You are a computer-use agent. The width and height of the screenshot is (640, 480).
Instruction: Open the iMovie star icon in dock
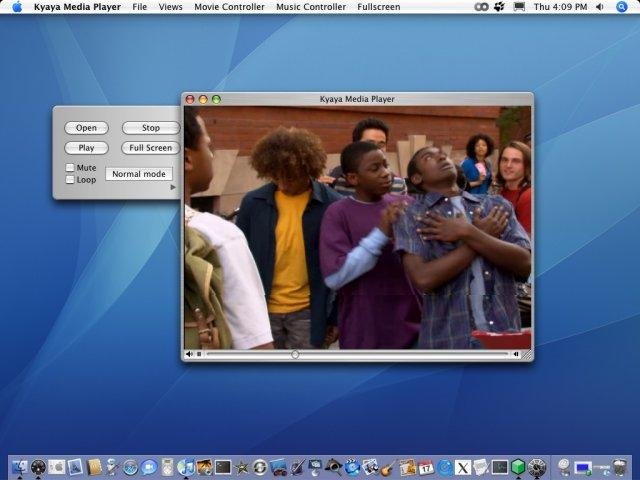tap(241, 468)
